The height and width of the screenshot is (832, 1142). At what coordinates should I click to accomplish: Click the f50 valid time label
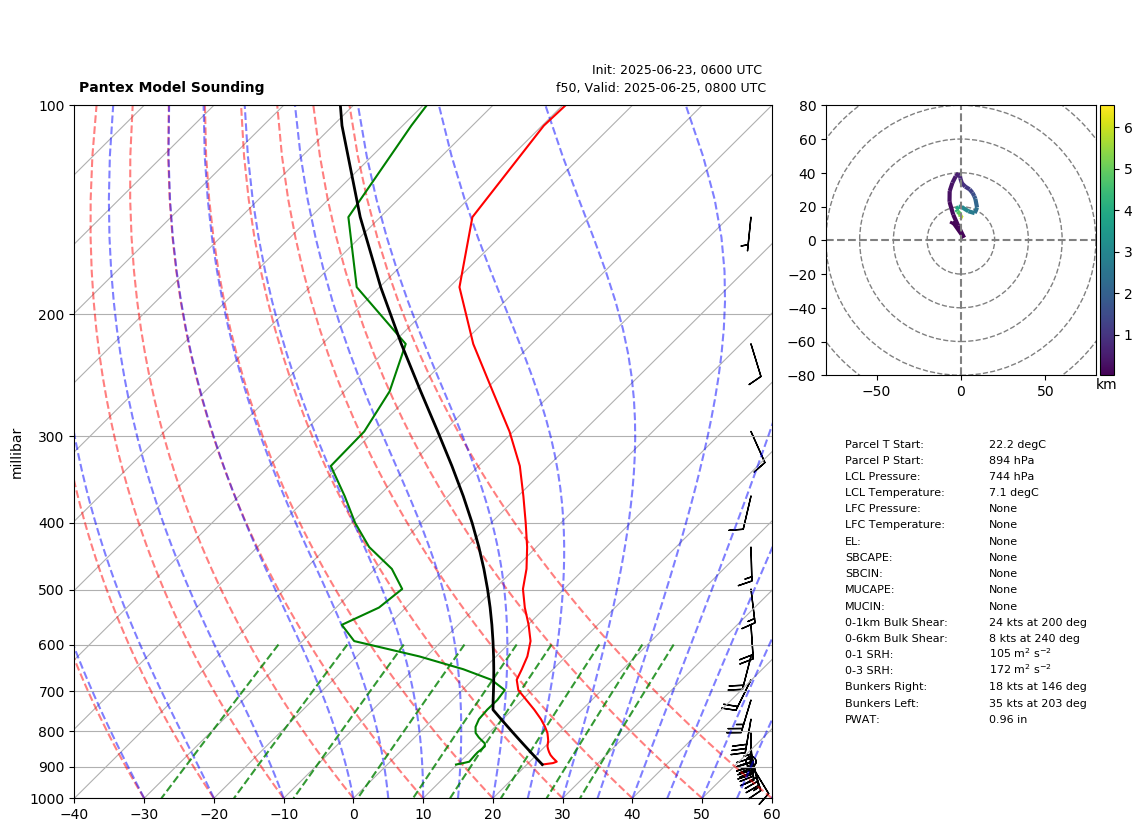point(661,88)
